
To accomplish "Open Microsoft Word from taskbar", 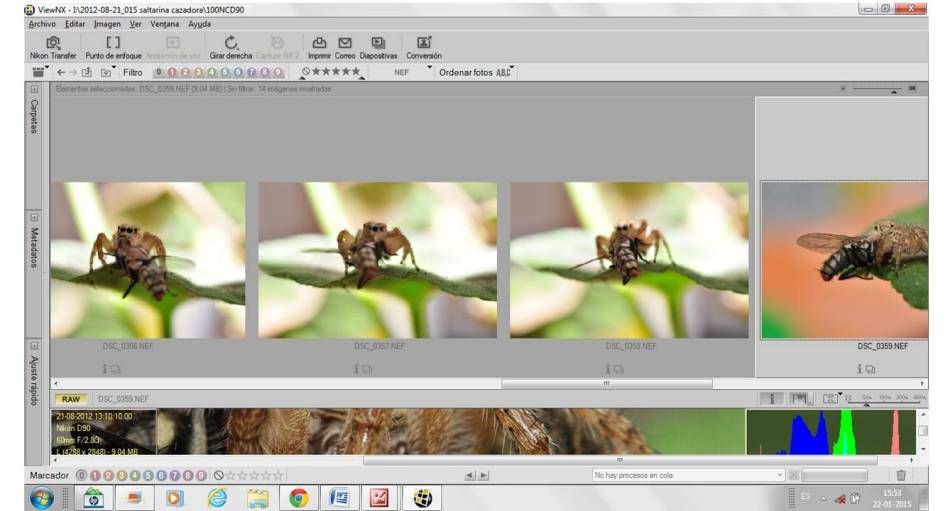I will pyautogui.click(x=339, y=498).
